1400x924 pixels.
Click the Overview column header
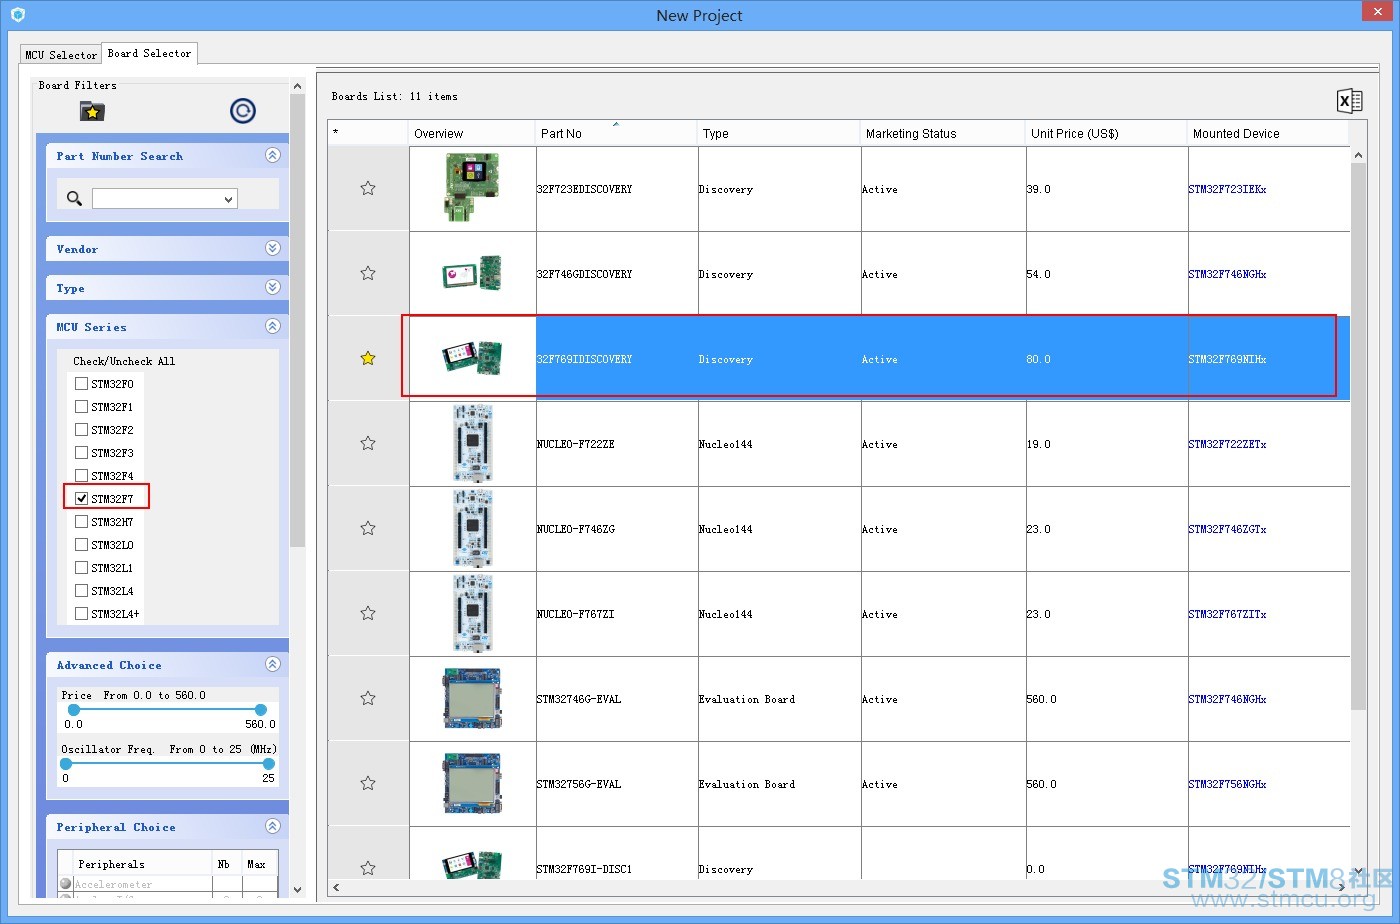(472, 133)
